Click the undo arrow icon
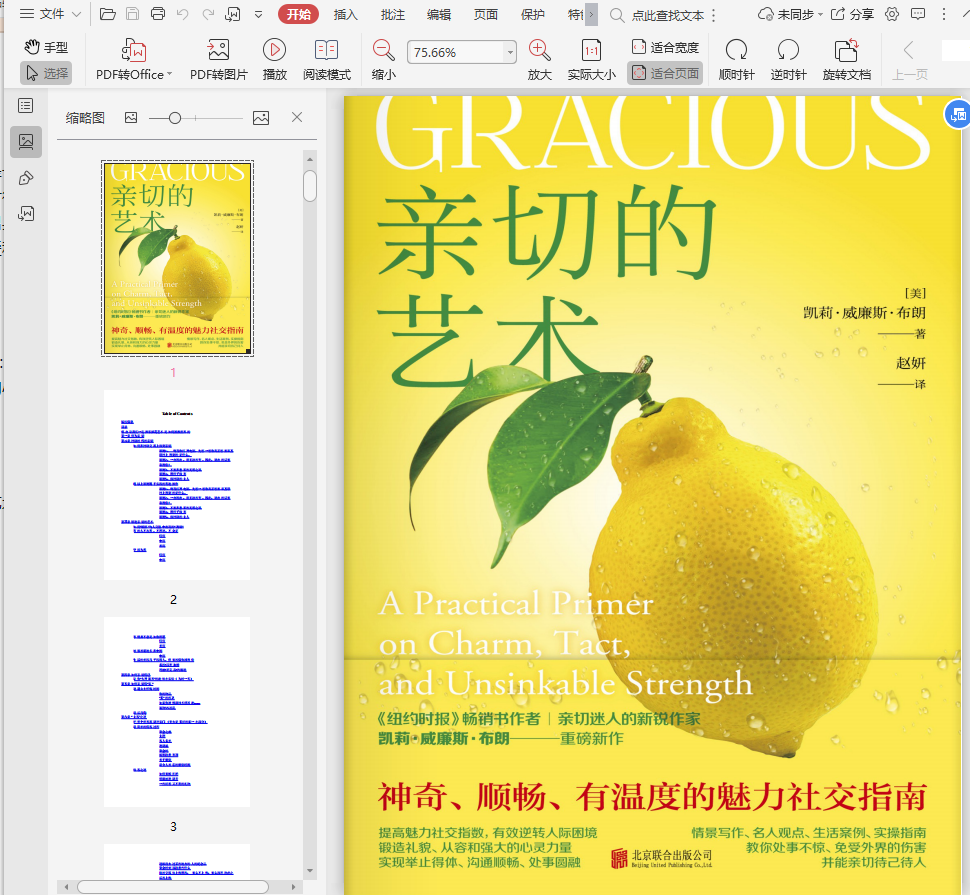This screenshot has height=895, width=970. 182,14
